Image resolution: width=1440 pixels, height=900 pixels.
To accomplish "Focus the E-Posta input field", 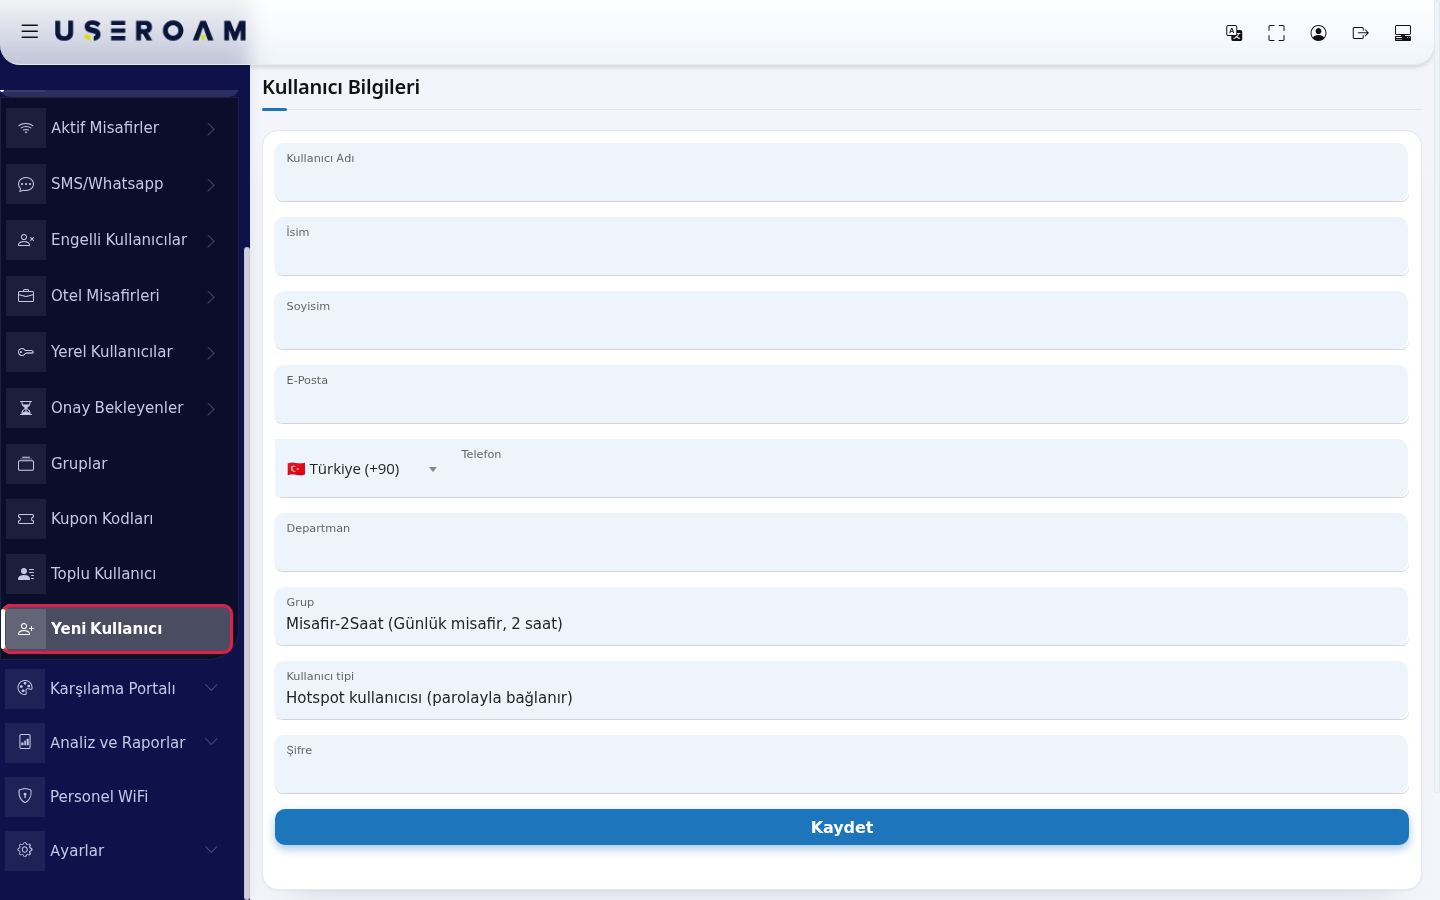I will pyautogui.click(x=841, y=394).
